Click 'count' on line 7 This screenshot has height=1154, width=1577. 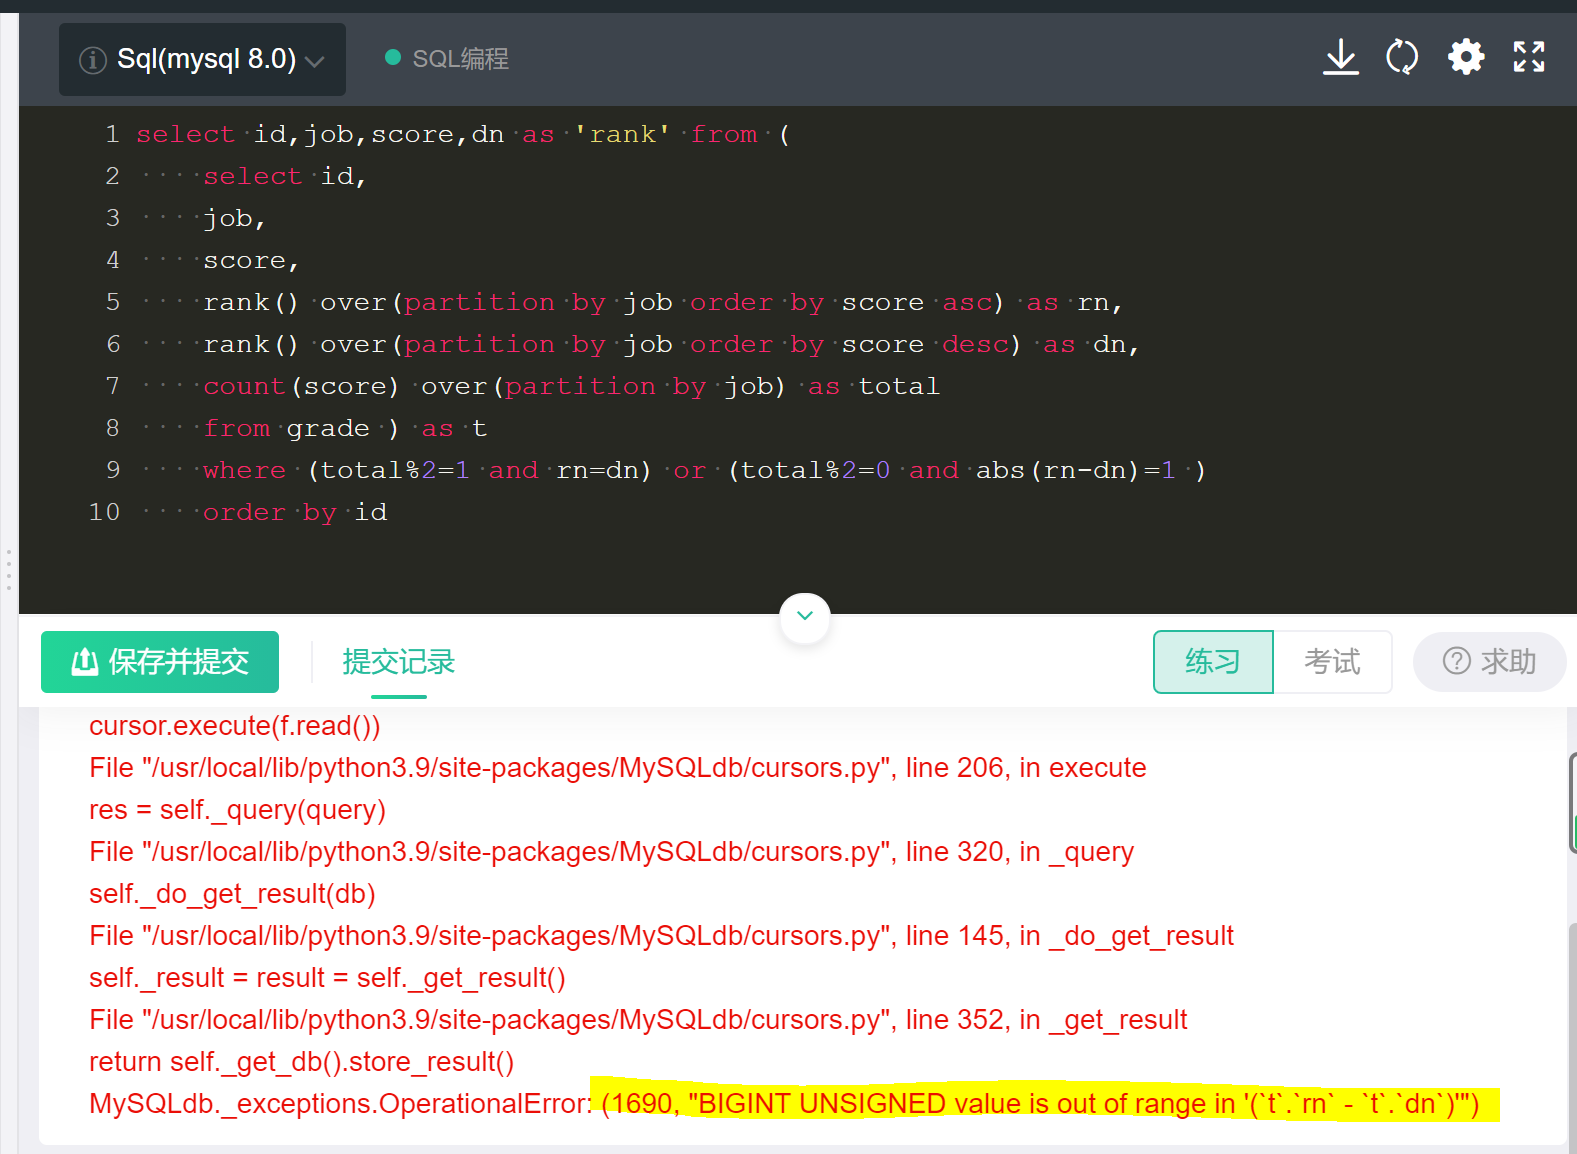(244, 386)
